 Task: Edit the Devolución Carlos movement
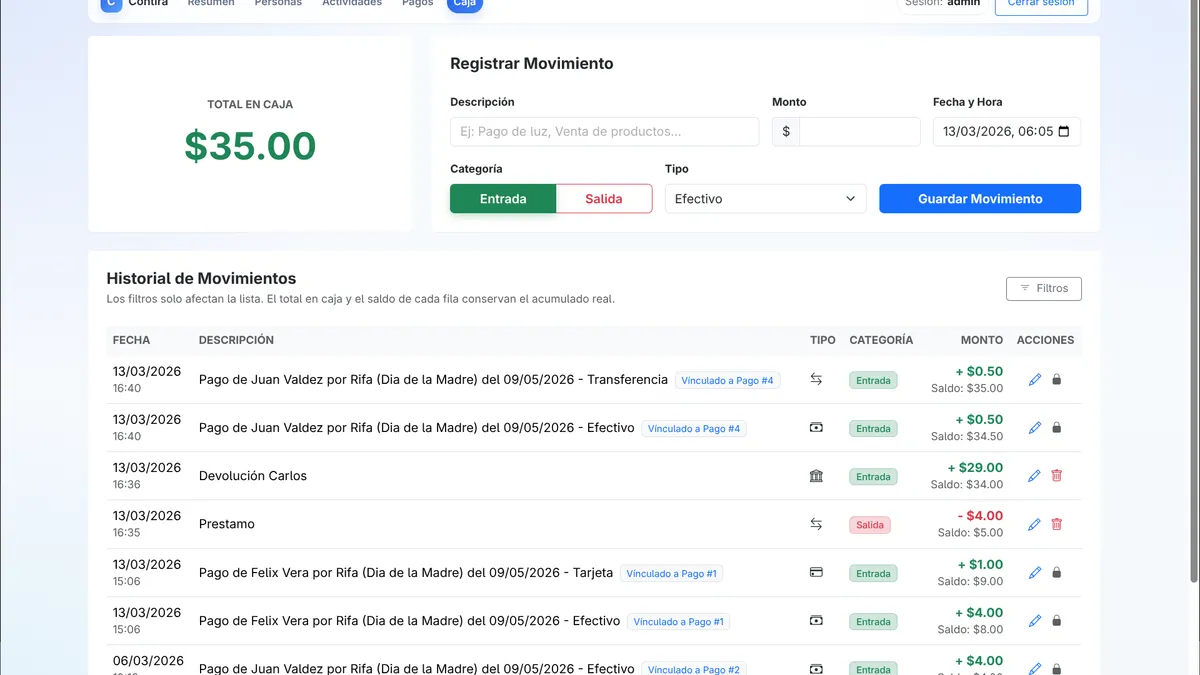[x=1034, y=476]
